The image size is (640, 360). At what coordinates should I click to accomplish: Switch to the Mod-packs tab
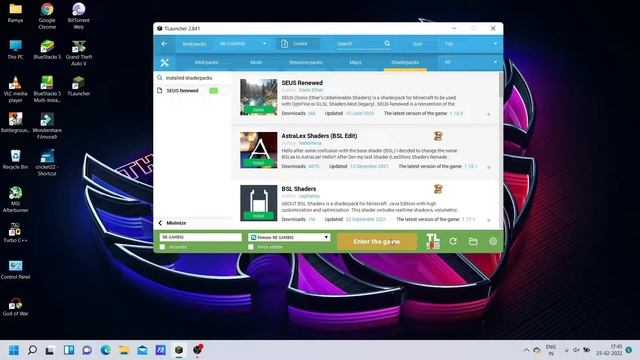[x=207, y=62]
